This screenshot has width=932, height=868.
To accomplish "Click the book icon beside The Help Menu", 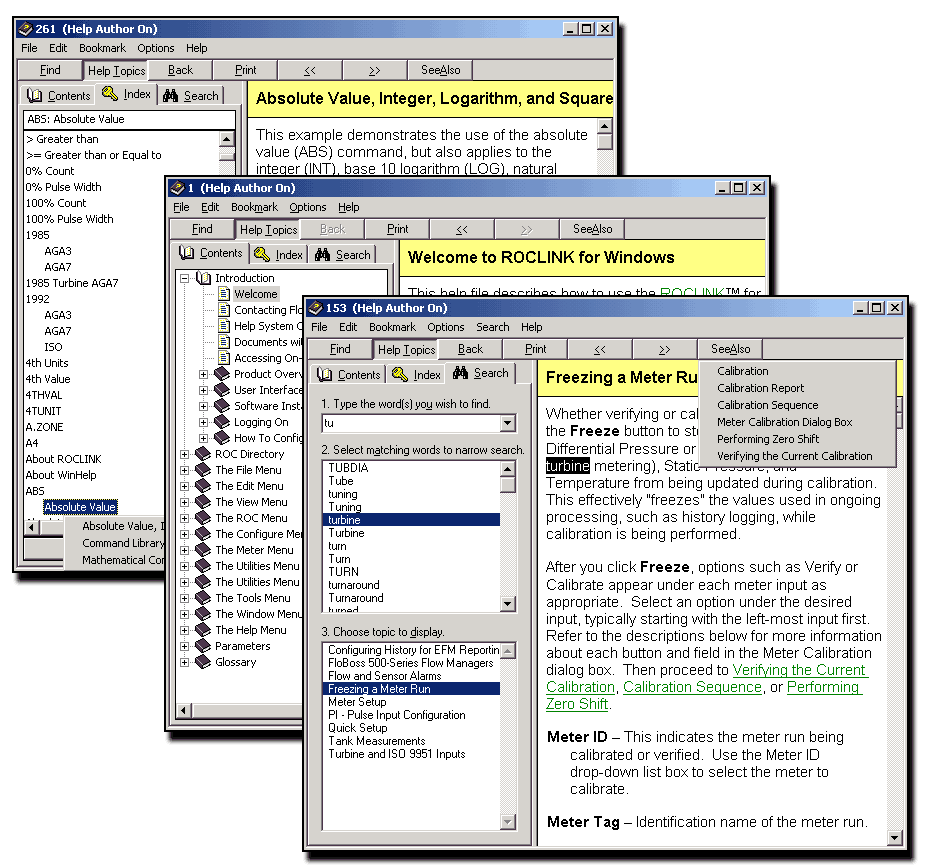I will click(203, 630).
